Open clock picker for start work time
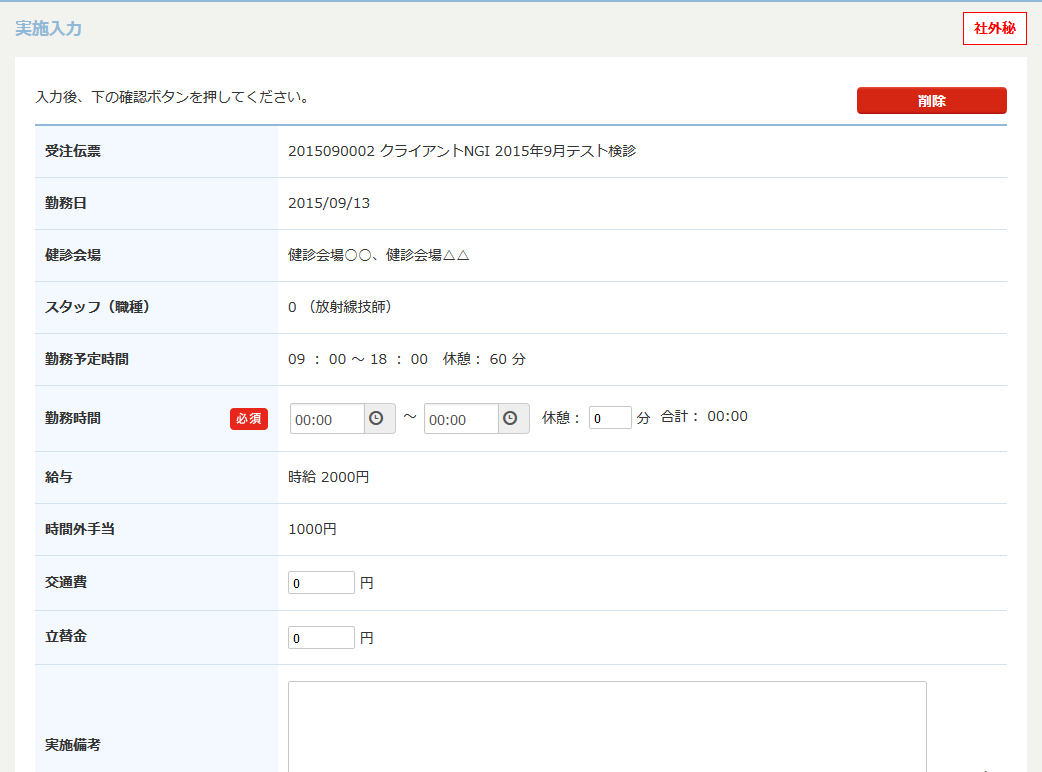 click(379, 419)
